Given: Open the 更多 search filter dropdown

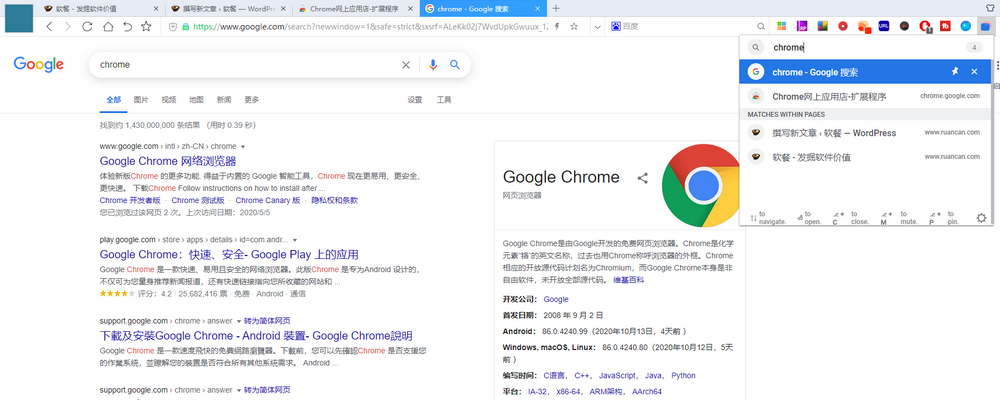Looking at the screenshot, I should 251,100.
